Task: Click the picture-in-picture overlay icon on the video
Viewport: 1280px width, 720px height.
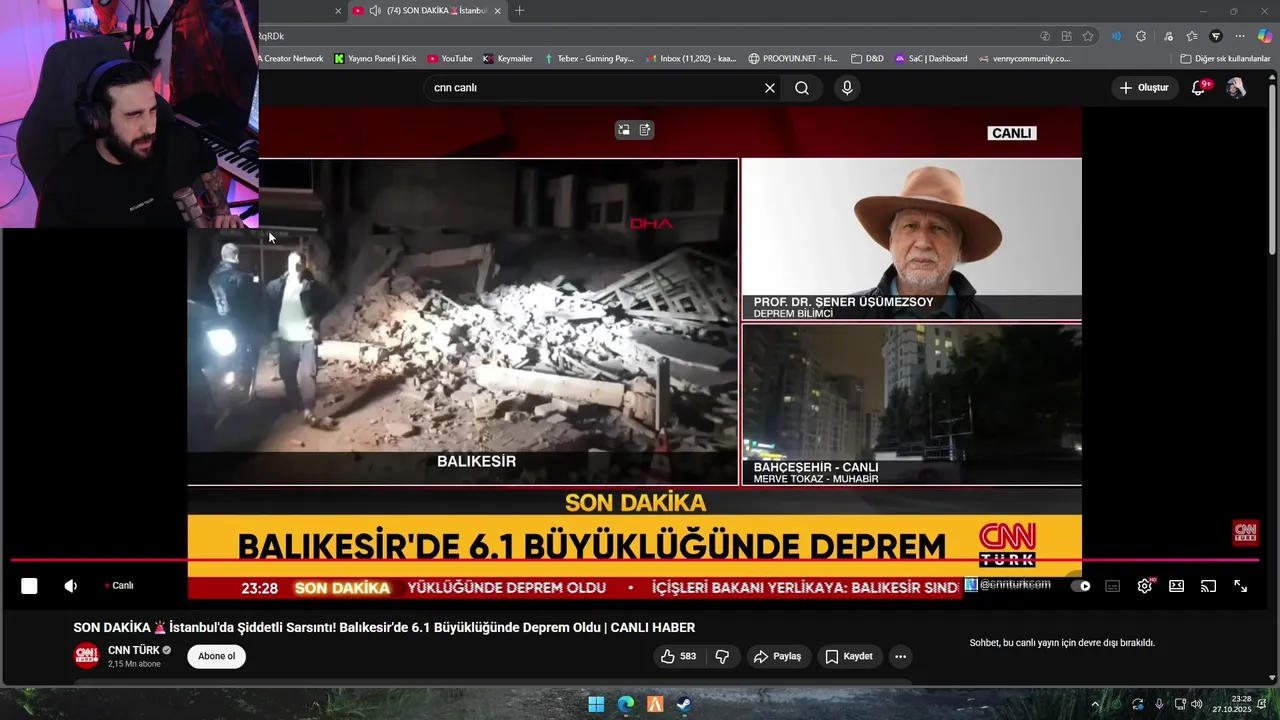Action: point(624,129)
